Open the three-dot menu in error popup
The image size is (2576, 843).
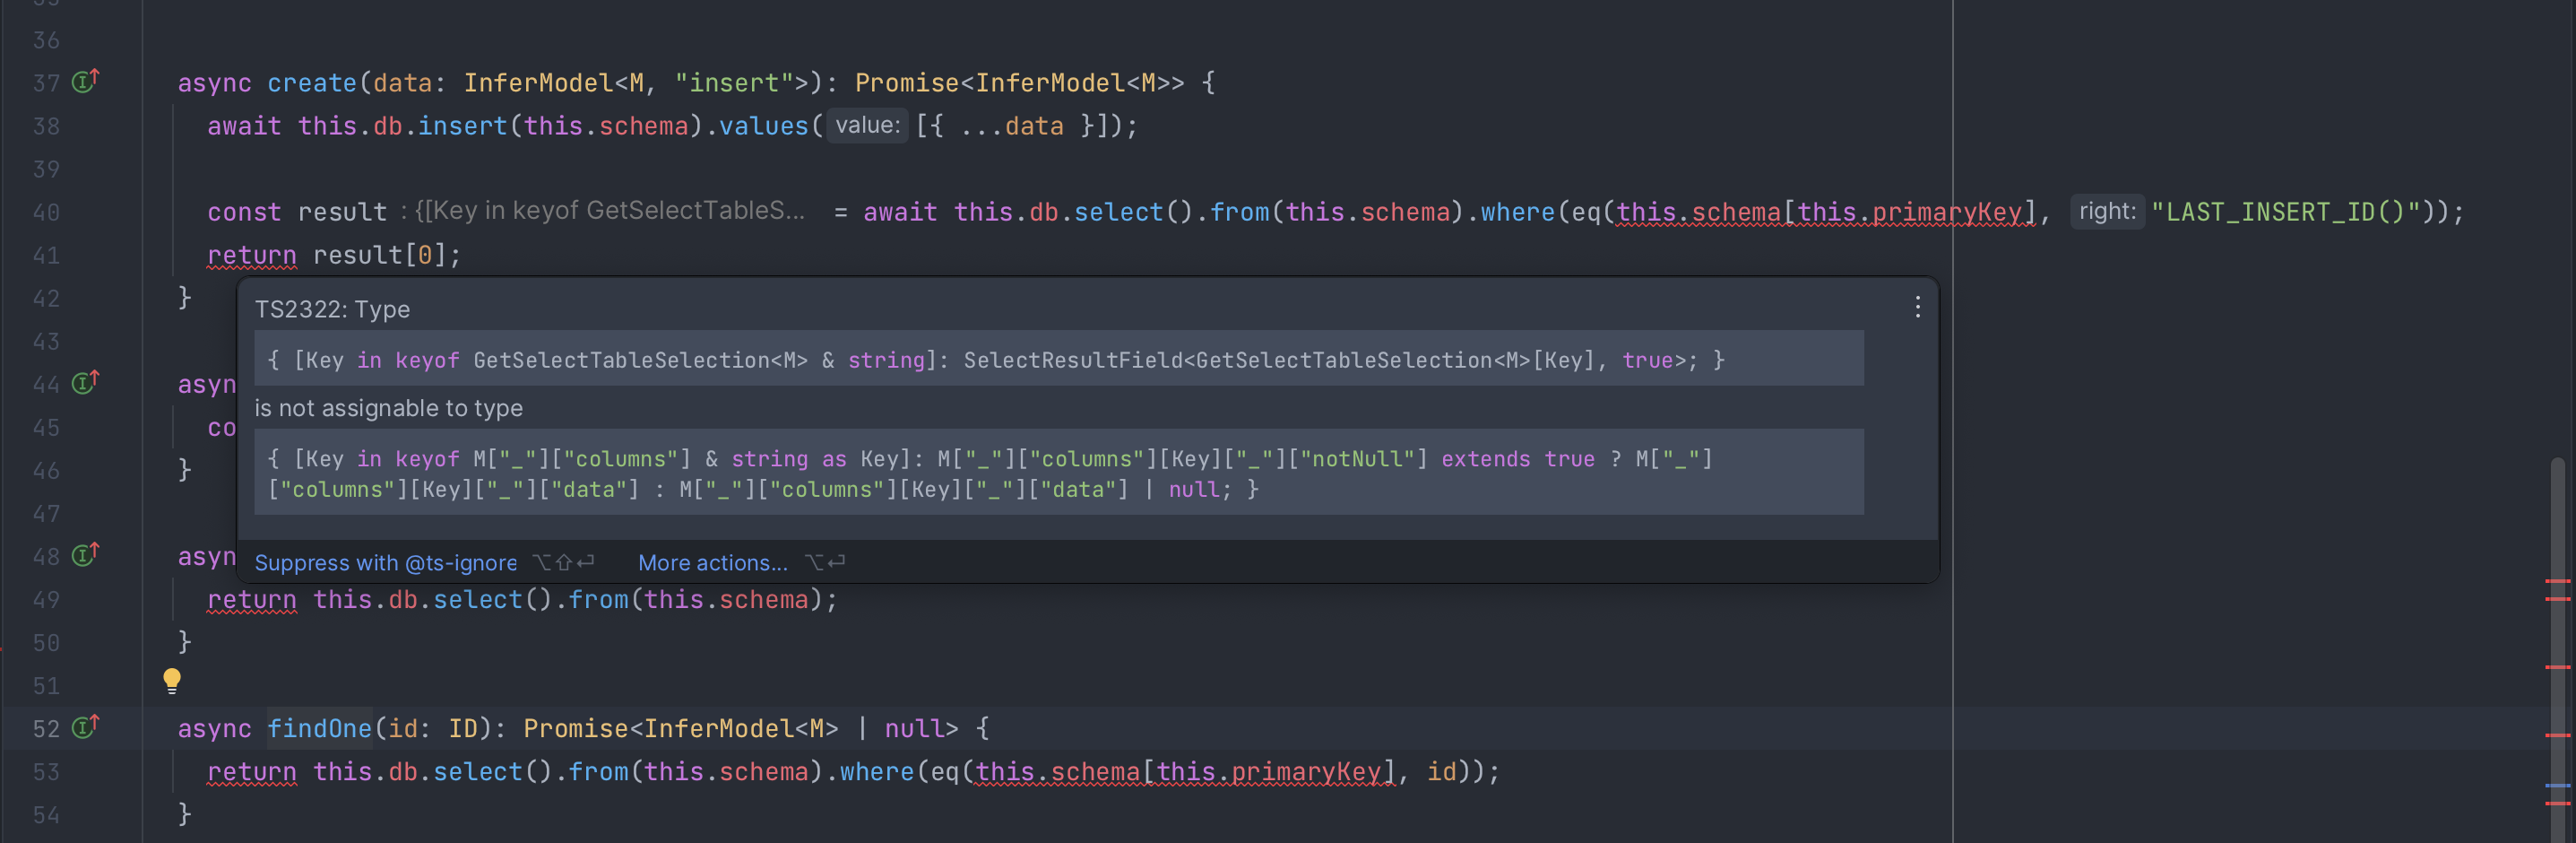pyautogui.click(x=1917, y=307)
